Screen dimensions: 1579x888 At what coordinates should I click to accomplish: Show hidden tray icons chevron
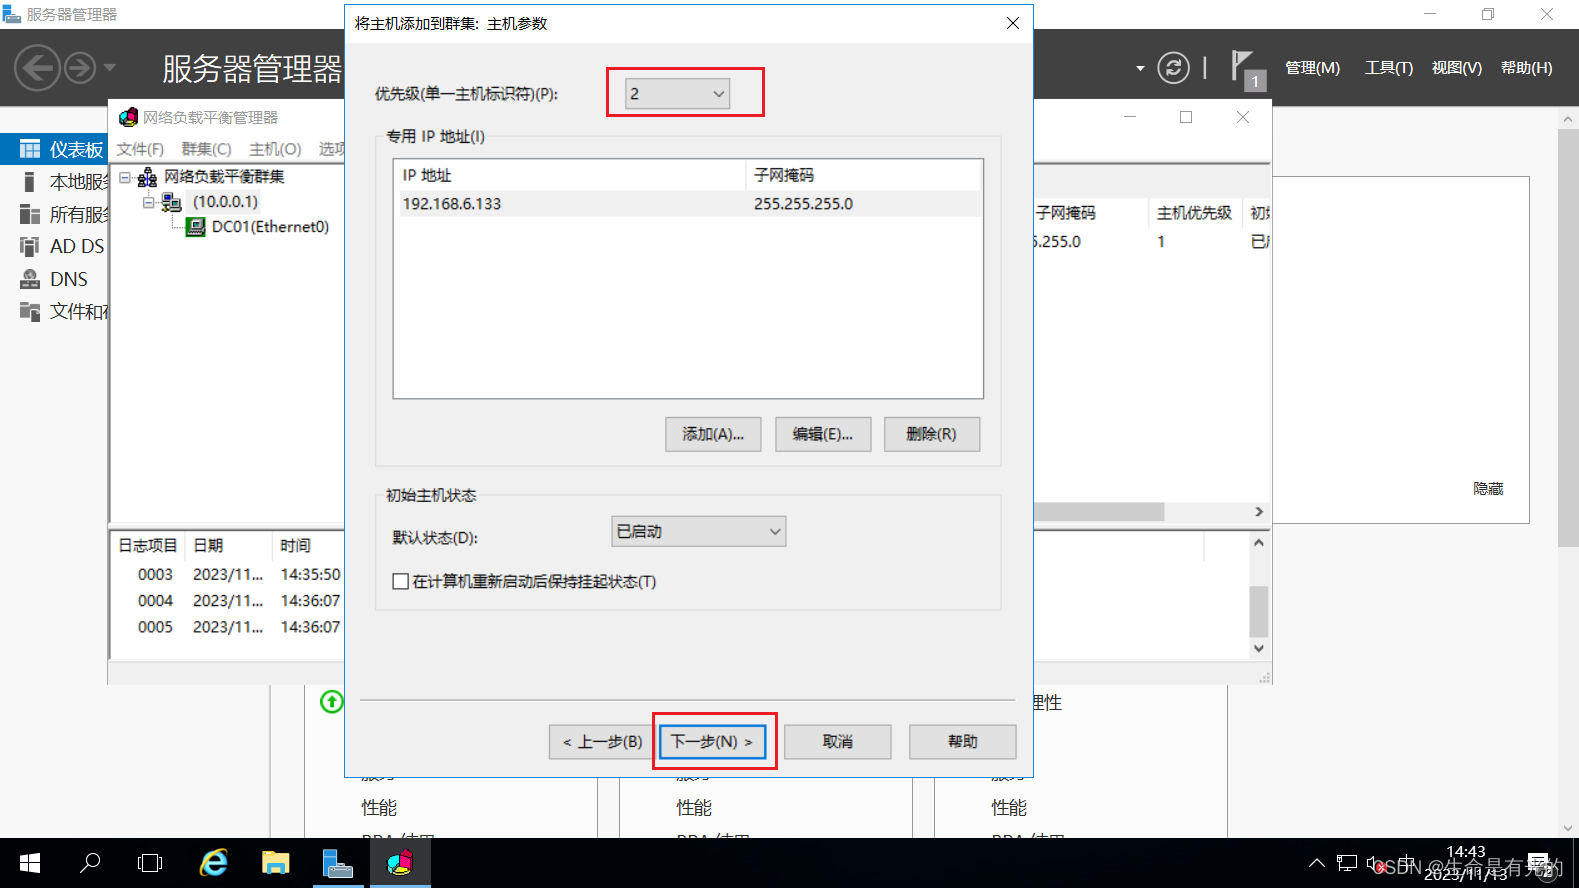(x=1317, y=863)
